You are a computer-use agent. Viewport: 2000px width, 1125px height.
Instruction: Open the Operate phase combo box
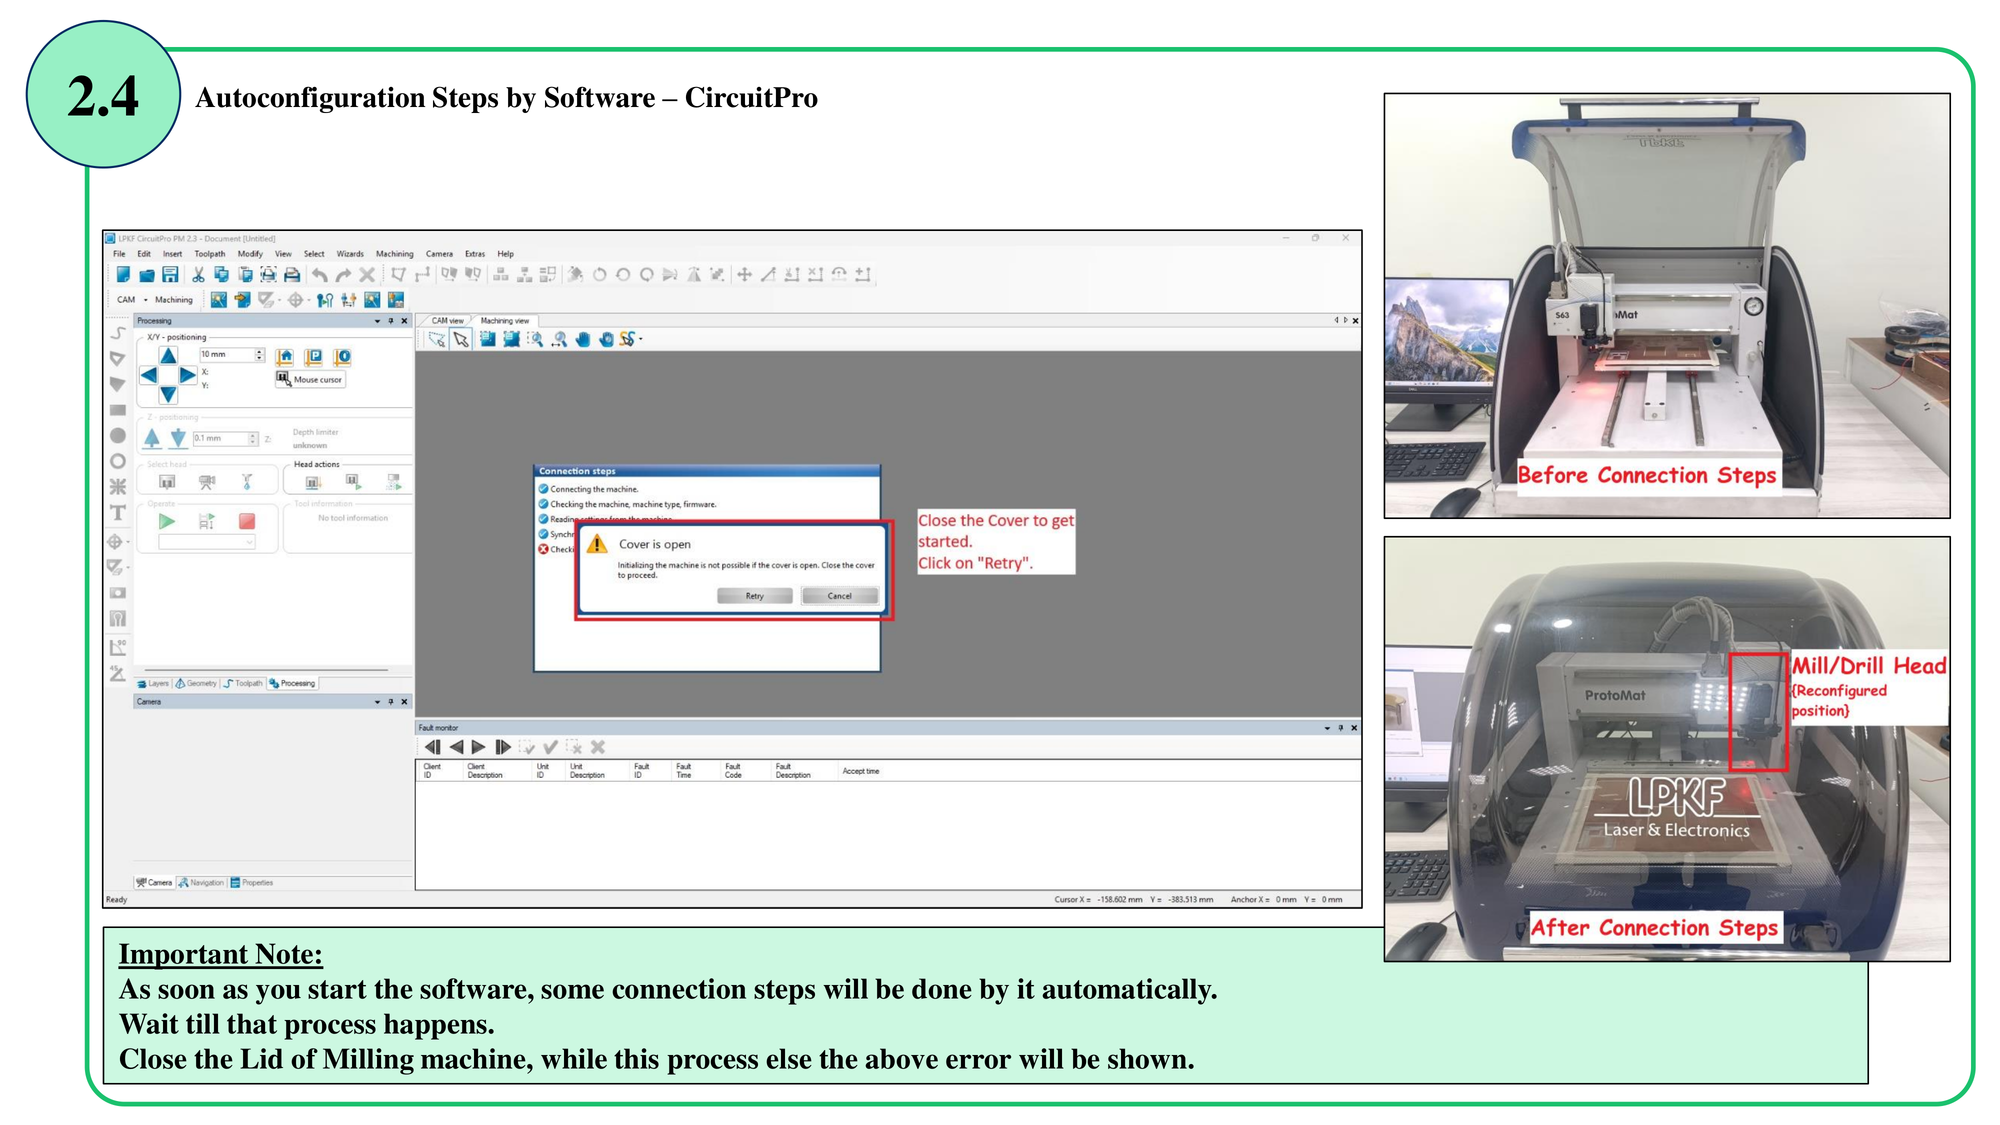[207, 542]
